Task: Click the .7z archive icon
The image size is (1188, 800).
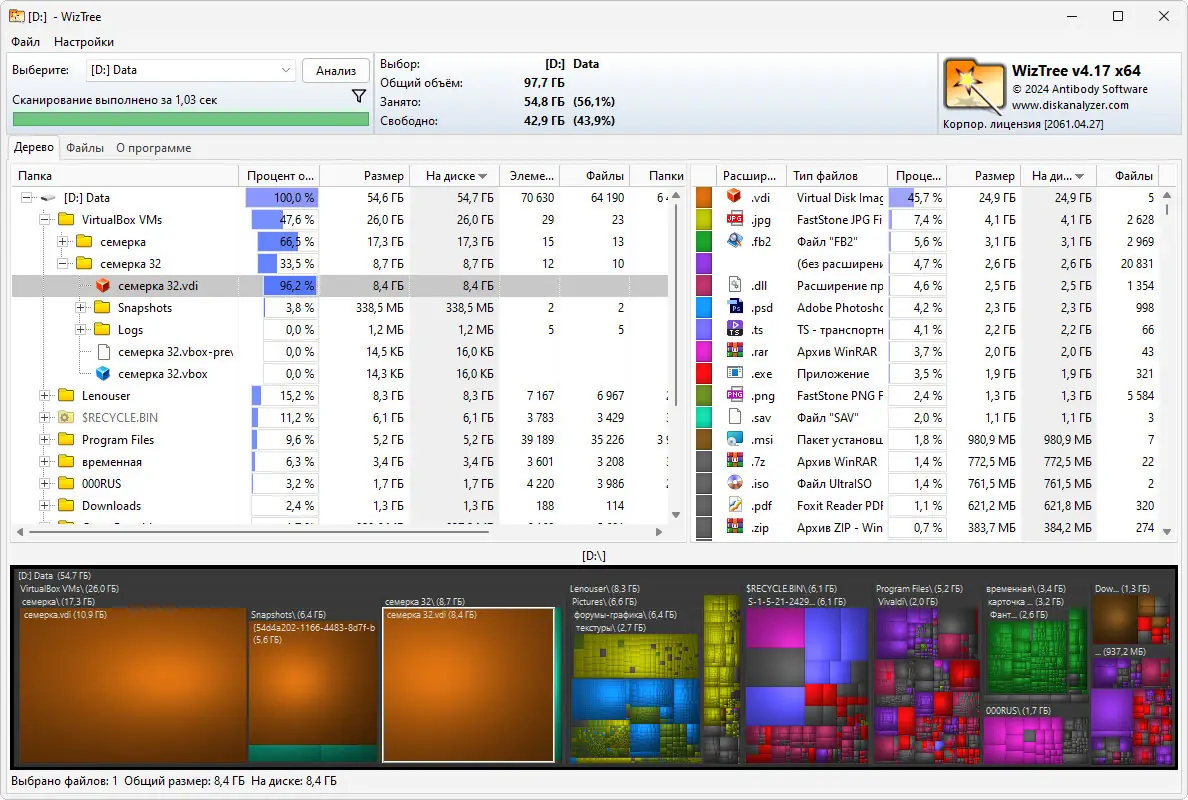Action: point(734,461)
